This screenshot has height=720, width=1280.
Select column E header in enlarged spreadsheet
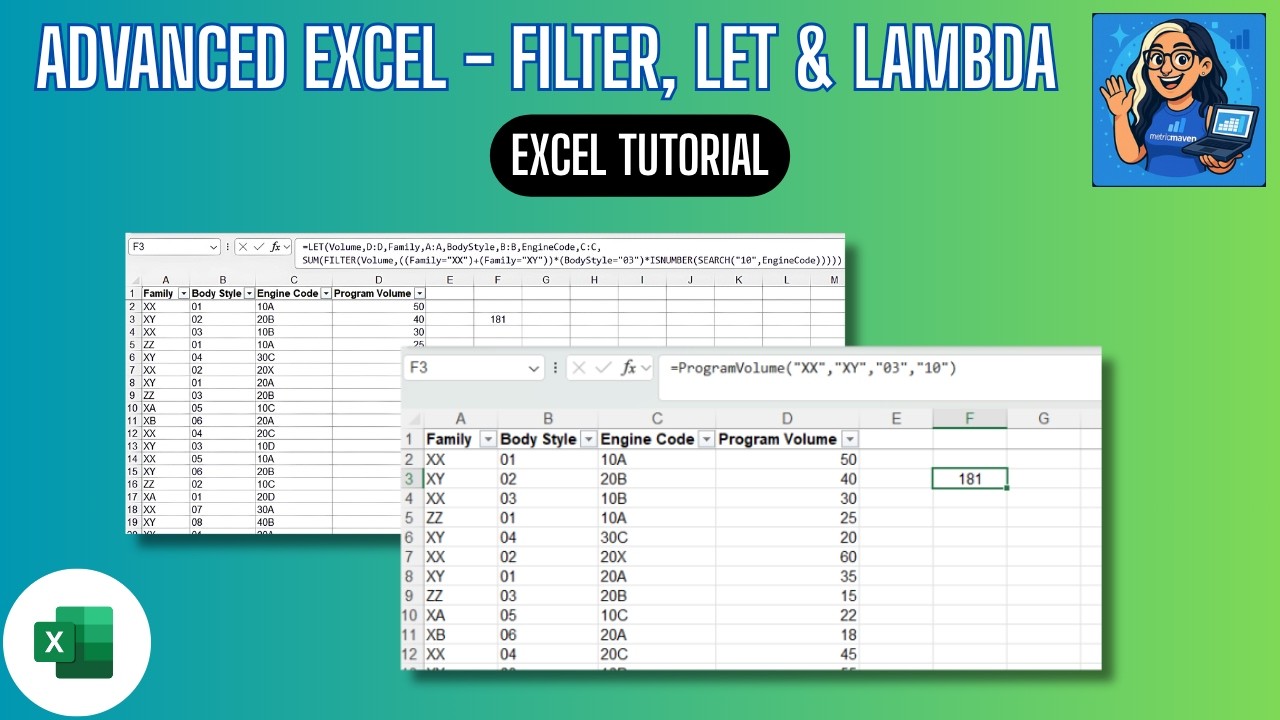tap(896, 418)
